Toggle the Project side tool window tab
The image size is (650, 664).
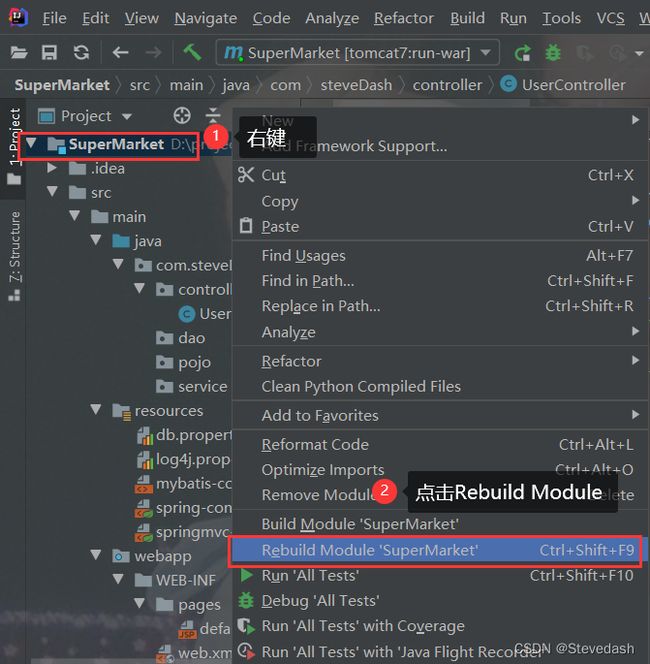(x=14, y=146)
